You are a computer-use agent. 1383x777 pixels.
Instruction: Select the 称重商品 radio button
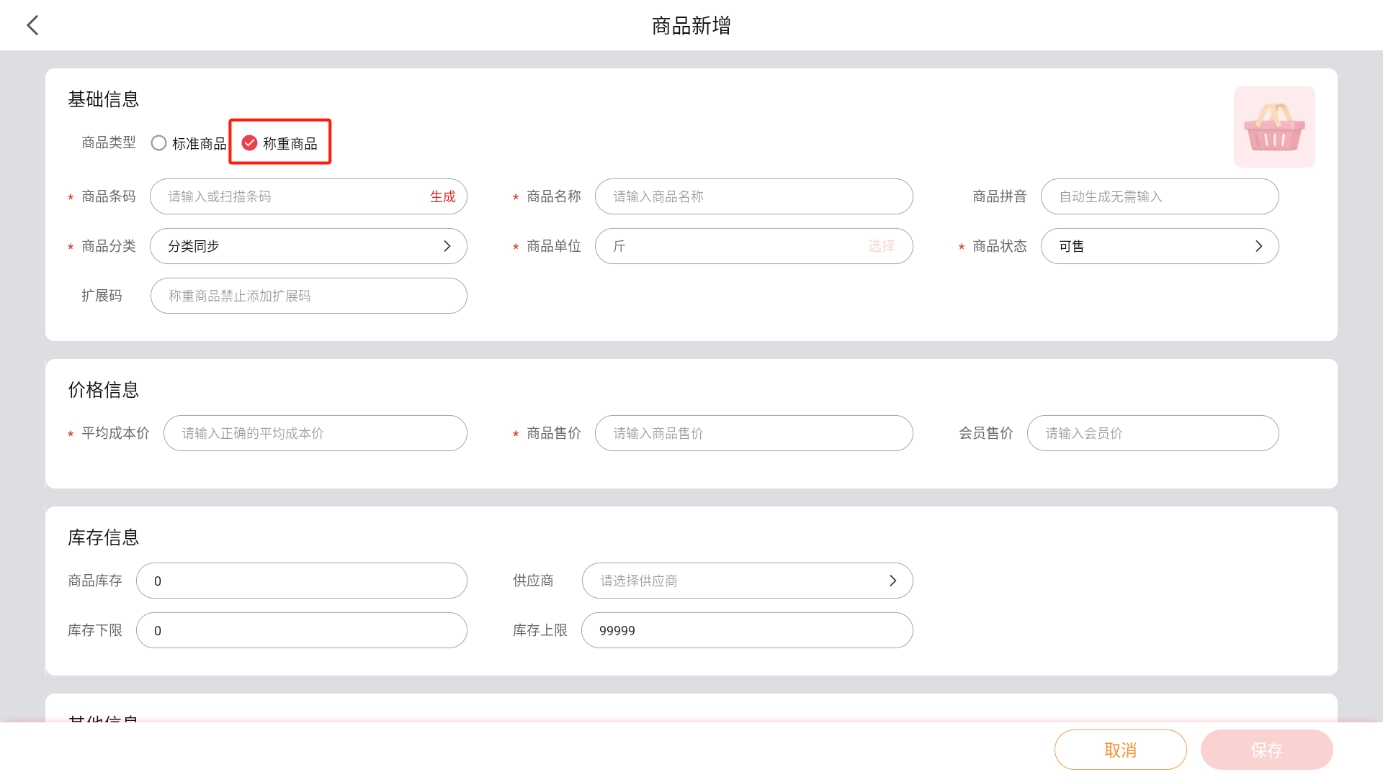pos(250,143)
